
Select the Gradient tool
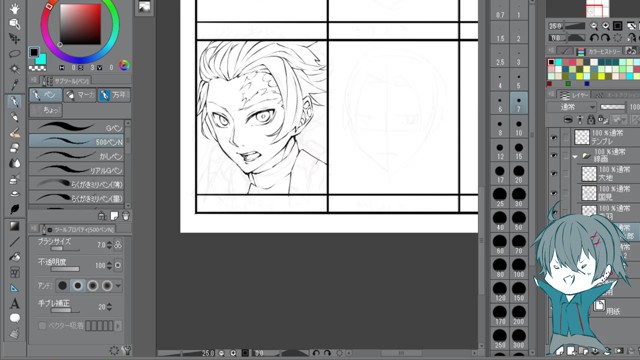click(14, 226)
